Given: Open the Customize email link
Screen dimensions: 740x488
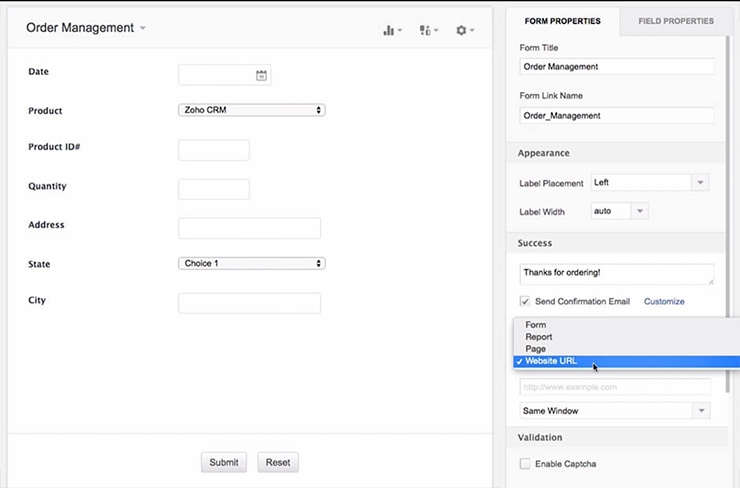Looking at the screenshot, I should click(x=664, y=302).
